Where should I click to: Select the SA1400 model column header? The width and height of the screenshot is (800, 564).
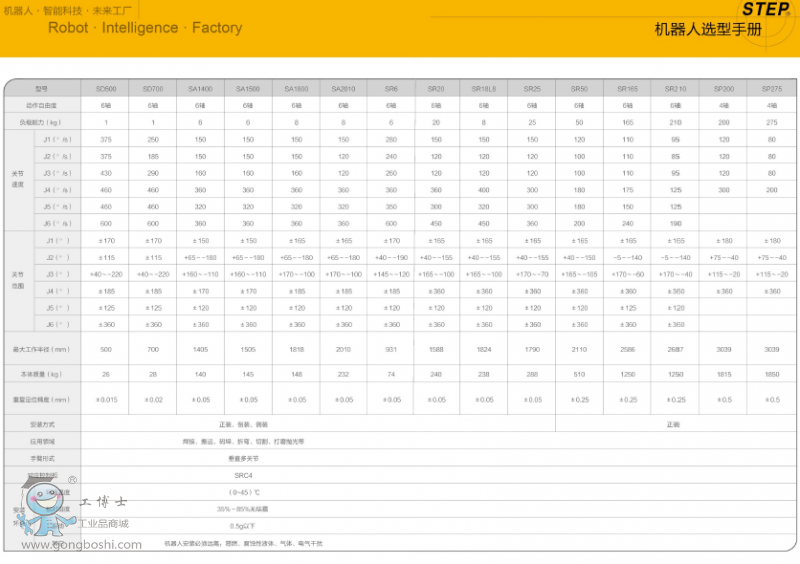coord(200,88)
